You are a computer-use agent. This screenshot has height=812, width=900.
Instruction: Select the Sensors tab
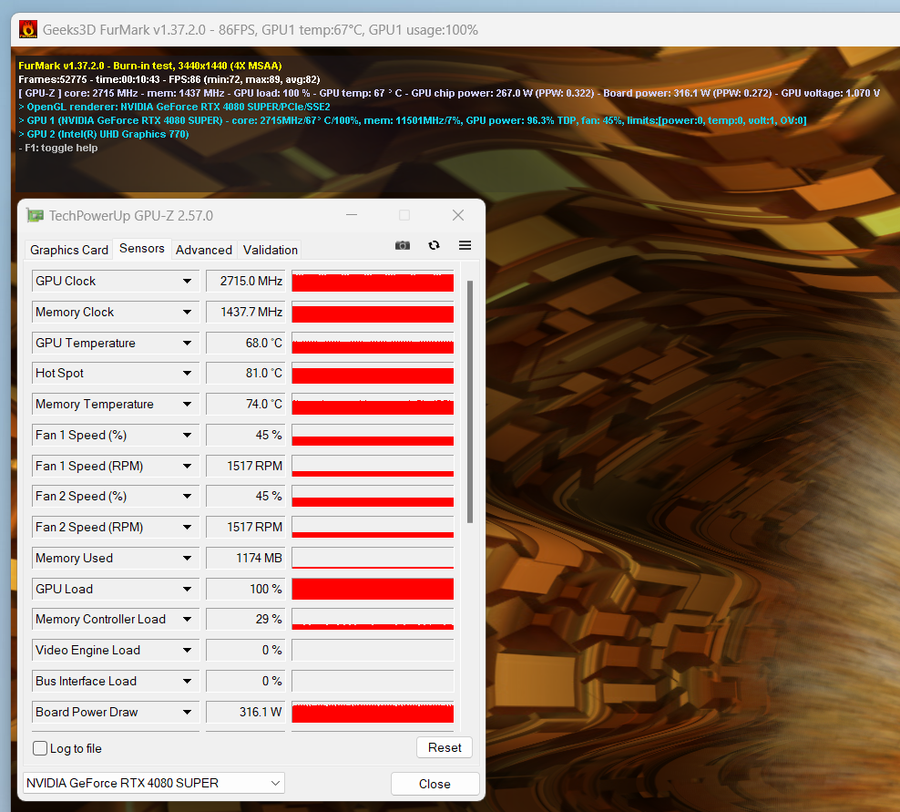point(142,248)
